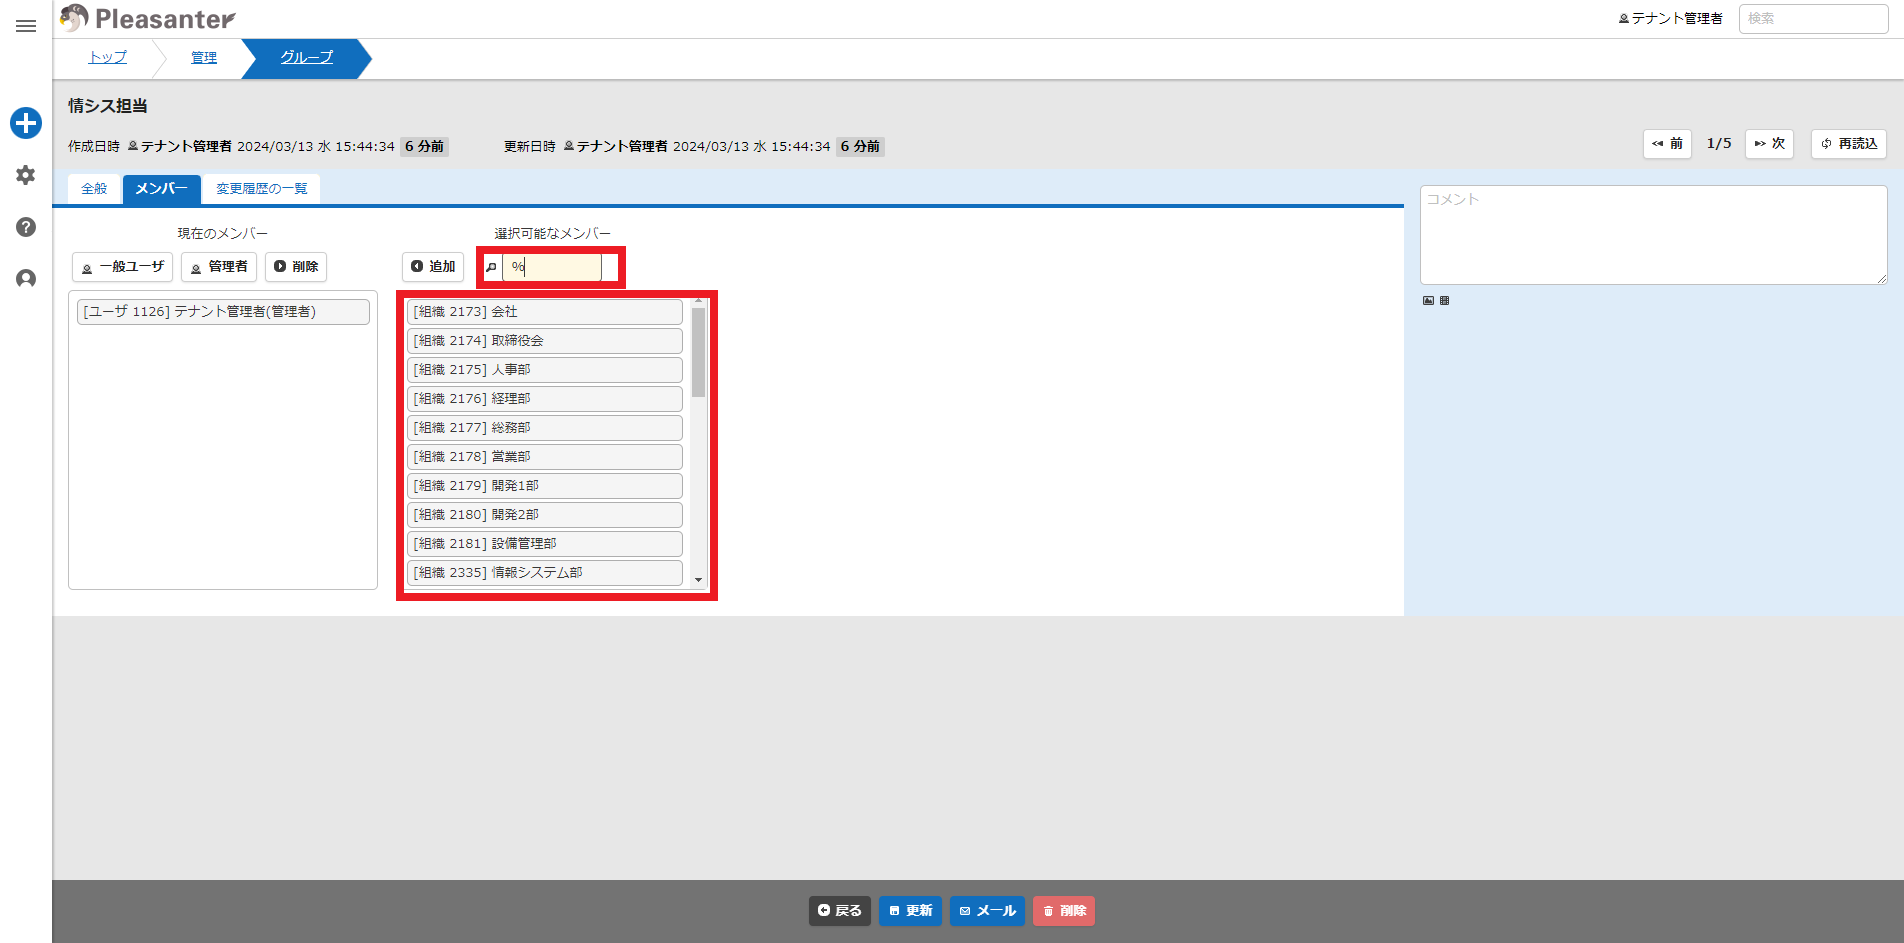
Task: Open the help question mark icon
Action: coord(26,227)
